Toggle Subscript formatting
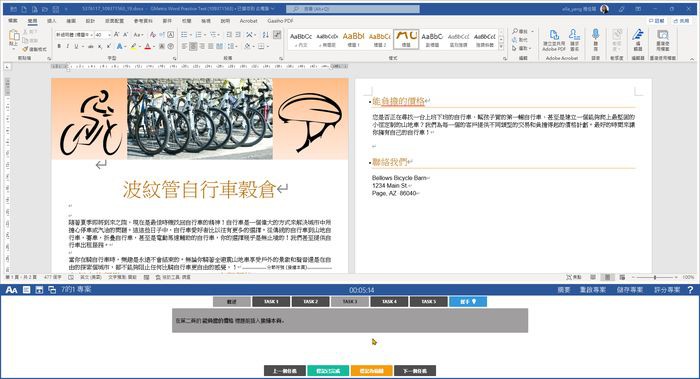The width and height of the screenshot is (700, 379). pyautogui.click(x=100, y=46)
